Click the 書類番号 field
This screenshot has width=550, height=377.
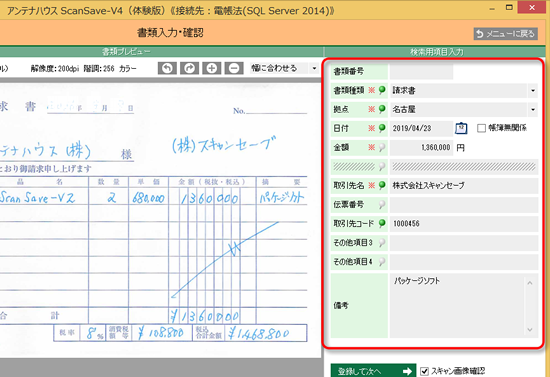421,72
